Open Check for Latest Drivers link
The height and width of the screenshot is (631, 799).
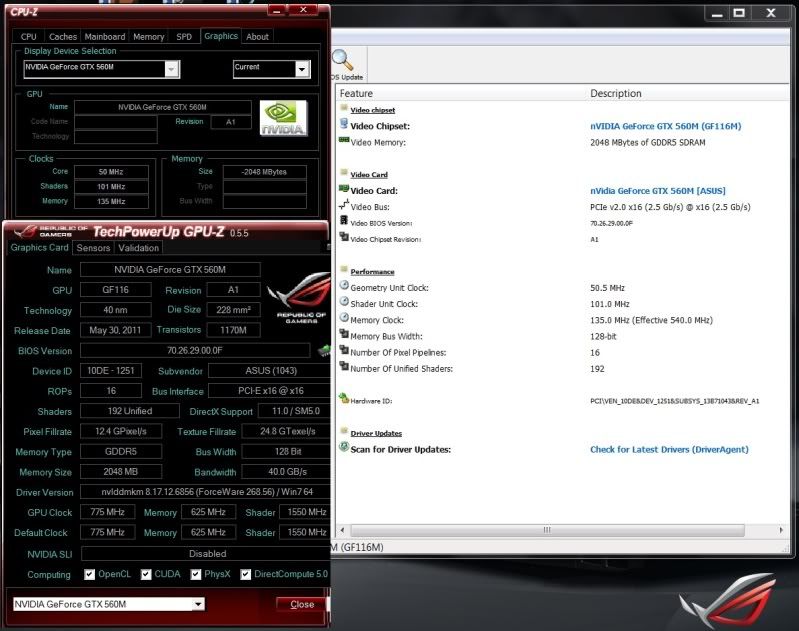[669, 450]
